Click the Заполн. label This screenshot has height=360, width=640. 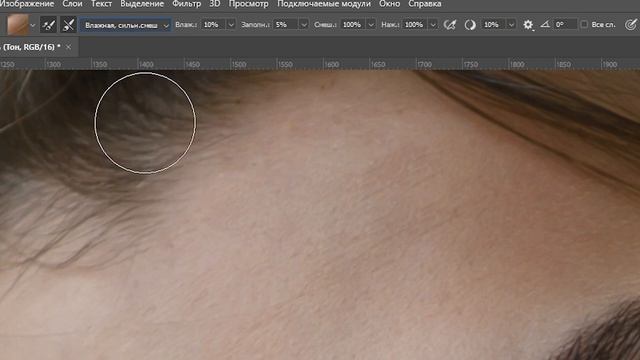pyautogui.click(x=255, y=25)
